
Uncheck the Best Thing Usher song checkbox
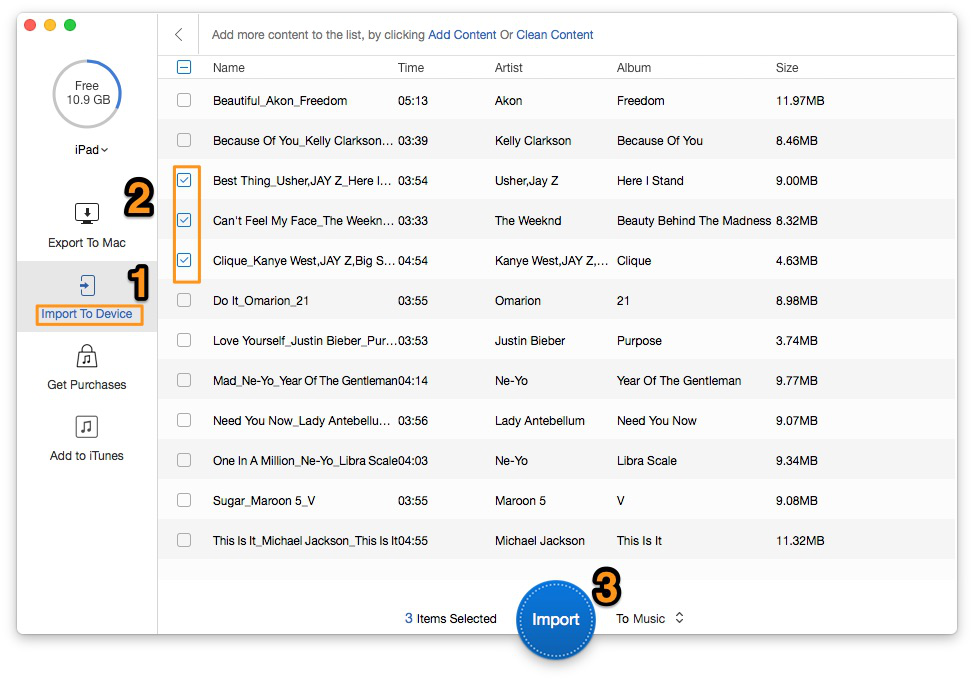pyautogui.click(x=184, y=180)
